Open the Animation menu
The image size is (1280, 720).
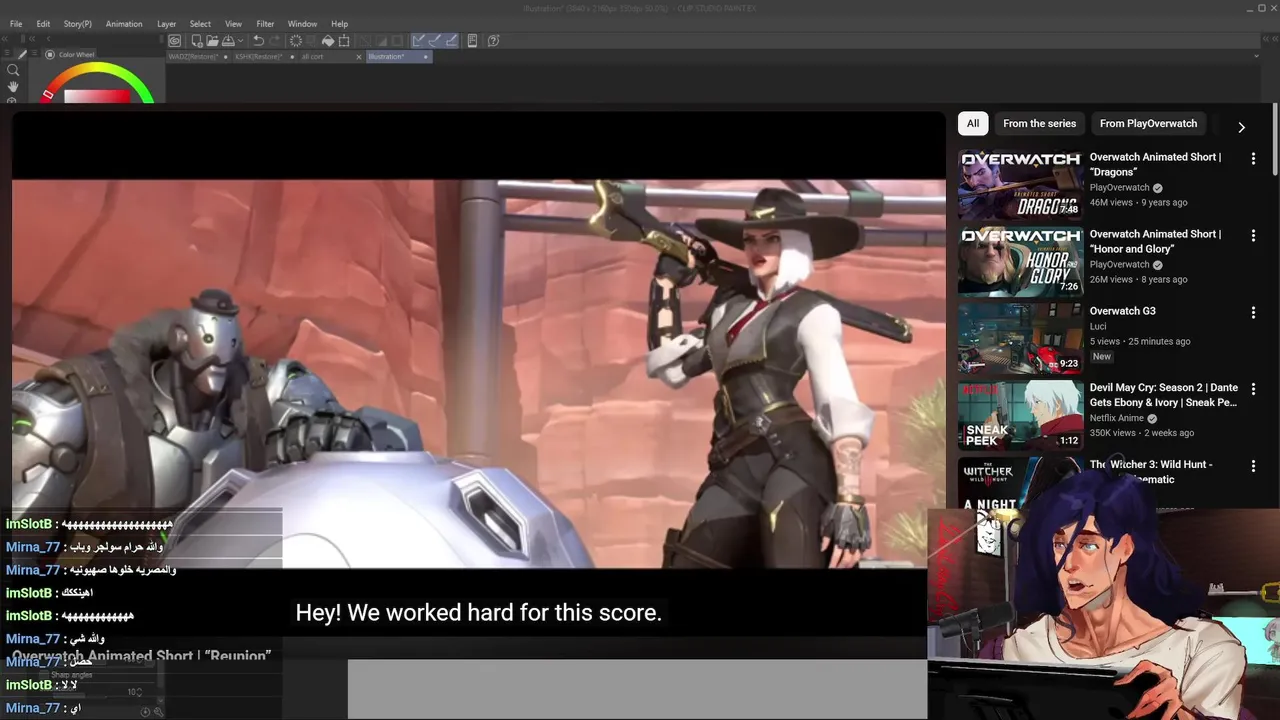pyautogui.click(x=124, y=24)
